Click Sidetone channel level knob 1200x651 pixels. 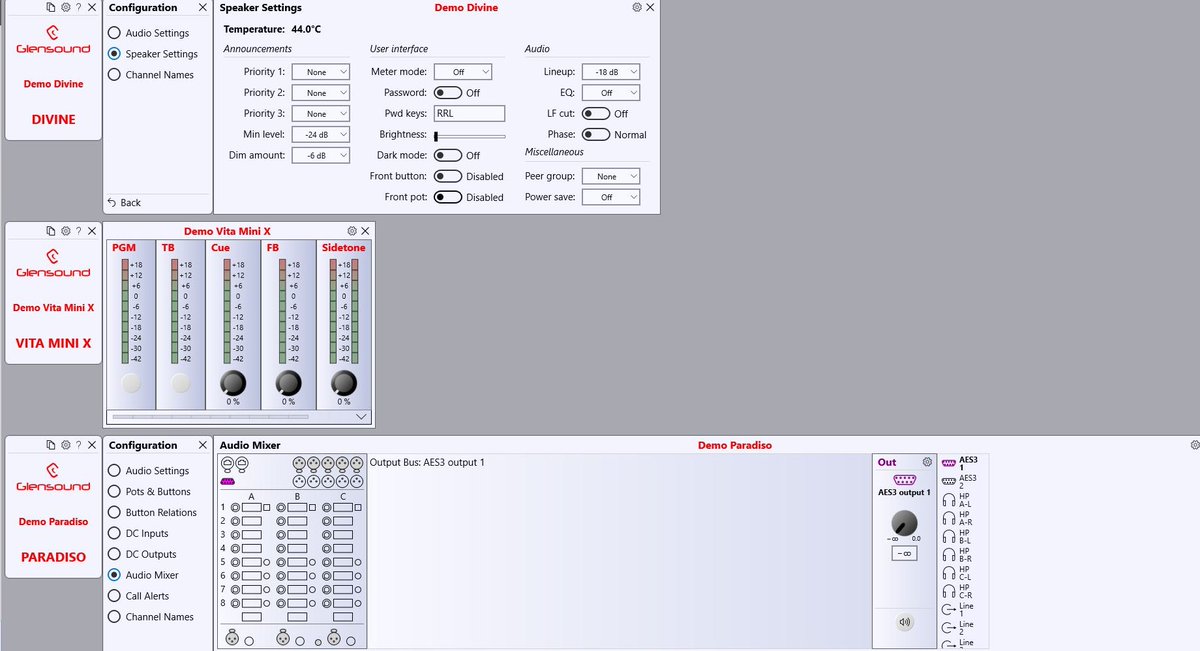pyautogui.click(x=343, y=382)
